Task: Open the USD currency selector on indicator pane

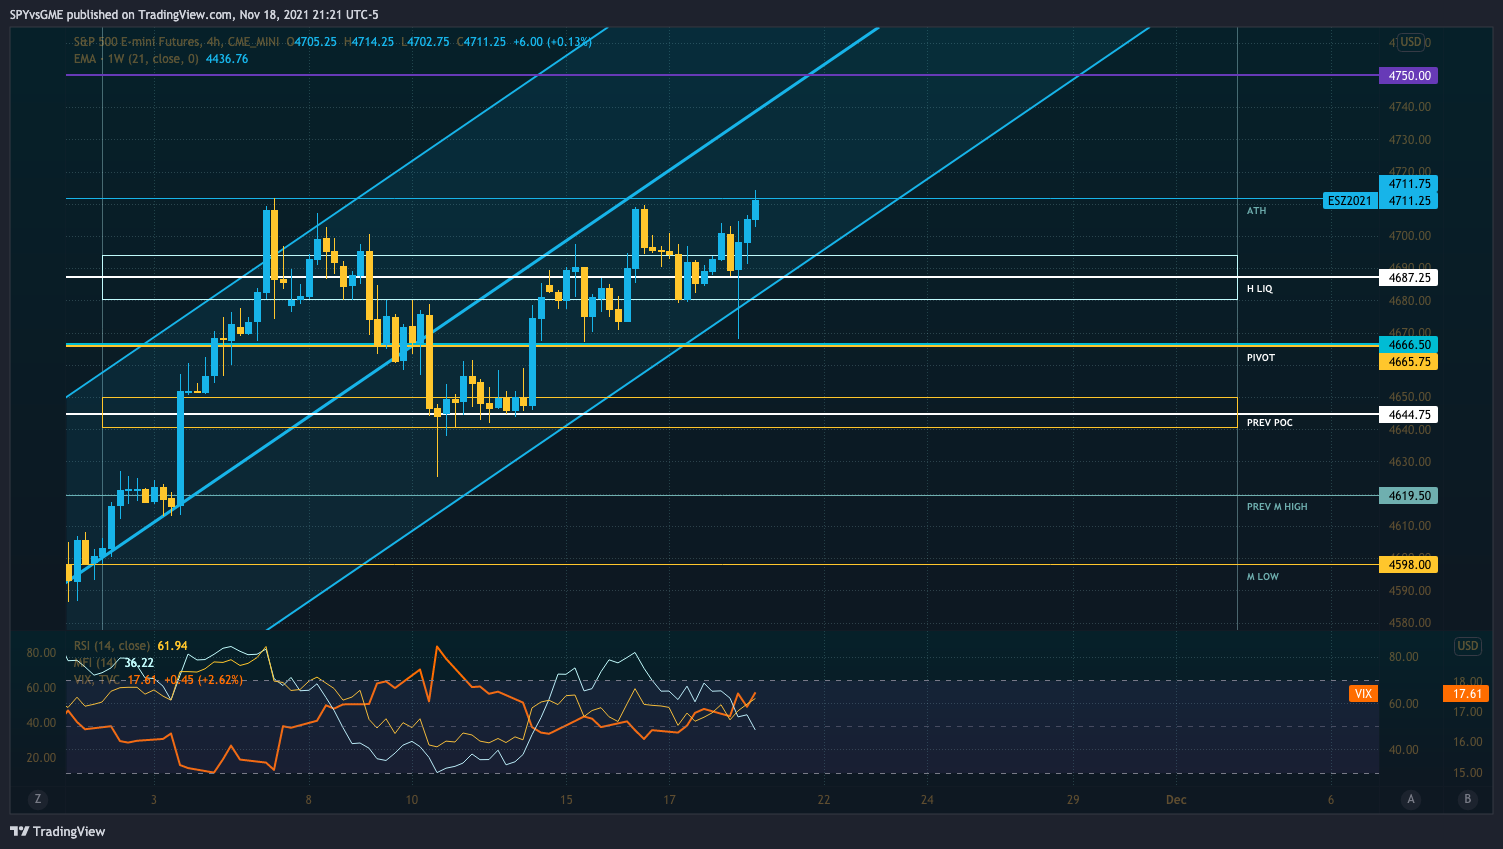Action: click(x=1467, y=646)
